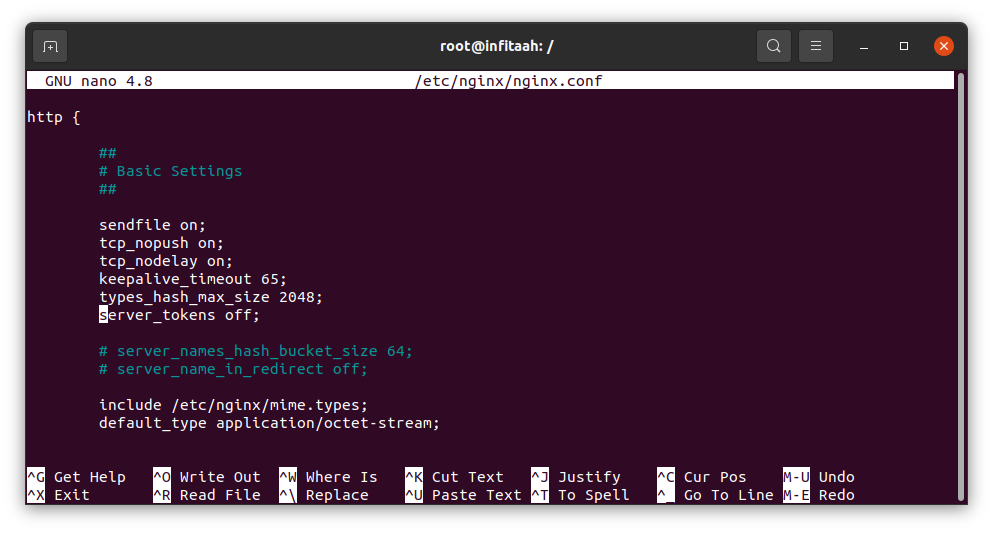Maximize the terminal window
This screenshot has height=533, width=993.
[904, 46]
